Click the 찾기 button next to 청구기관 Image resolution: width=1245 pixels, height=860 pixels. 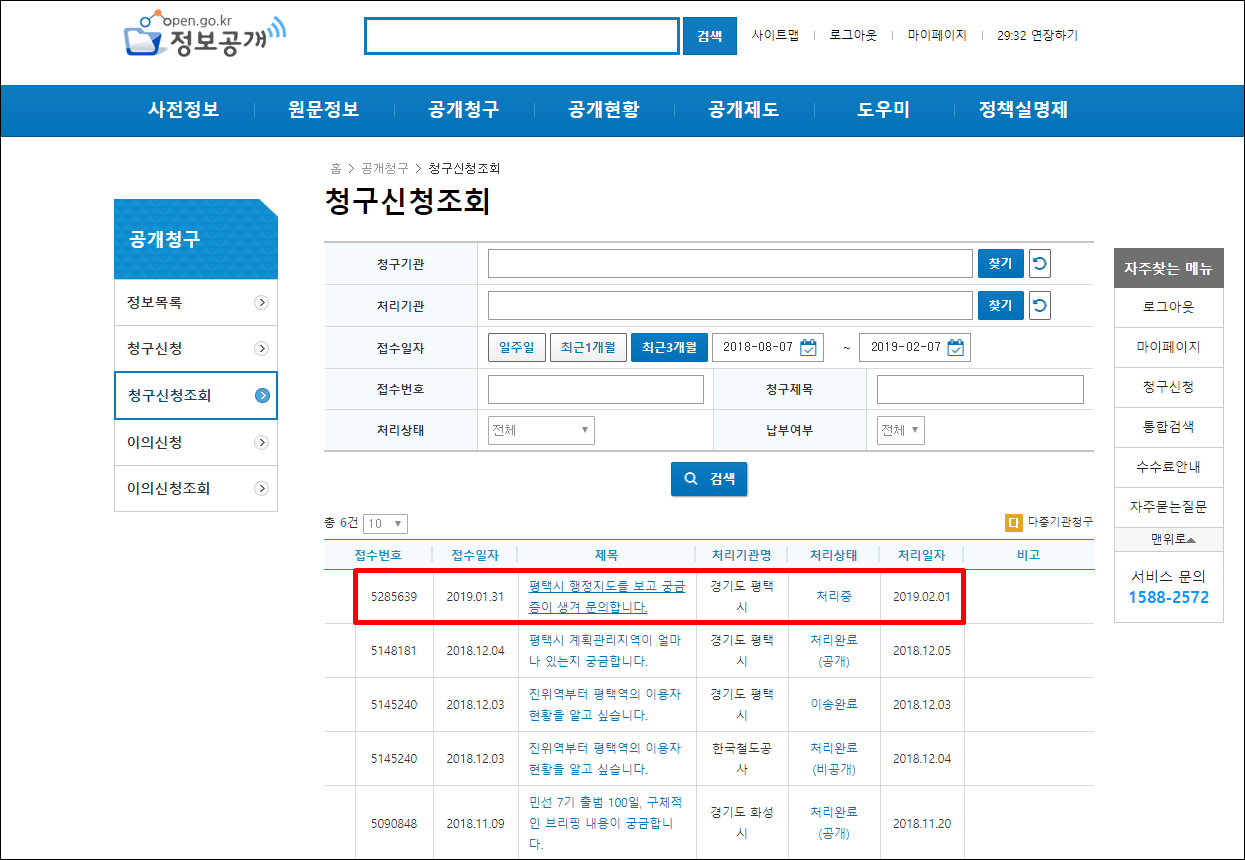tap(1000, 263)
